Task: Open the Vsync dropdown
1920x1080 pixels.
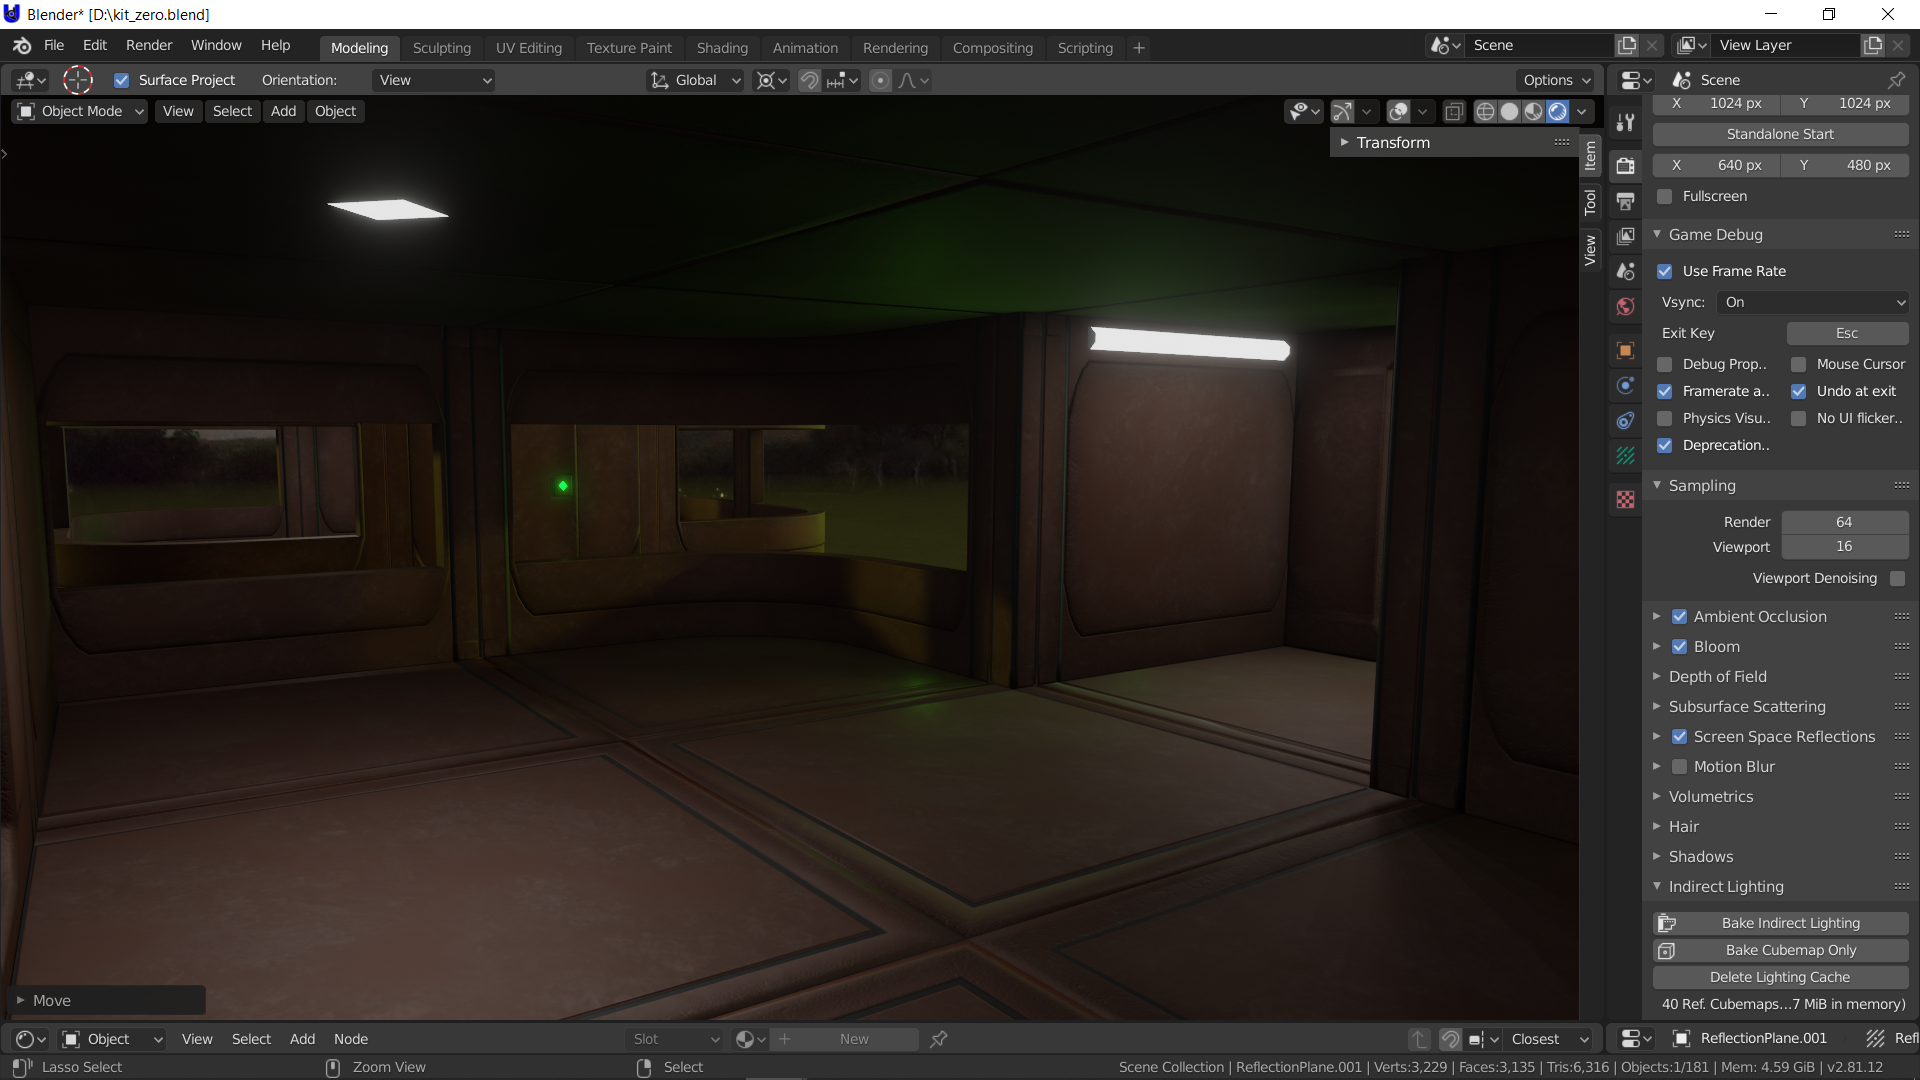Action: (1813, 302)
